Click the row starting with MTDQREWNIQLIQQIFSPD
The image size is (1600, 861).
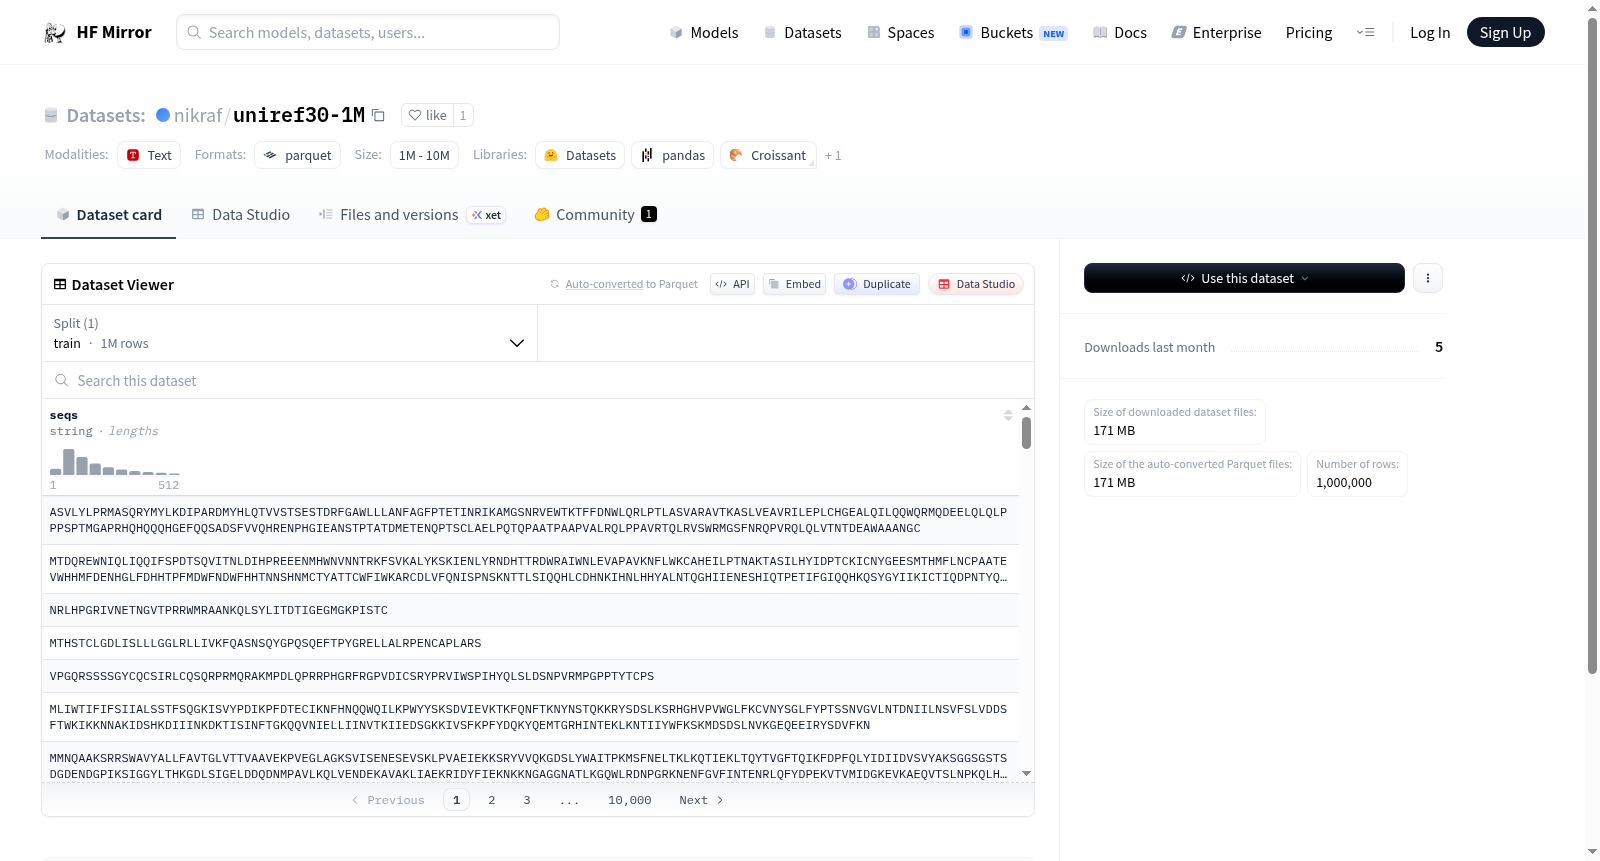(x=530, y=569)
